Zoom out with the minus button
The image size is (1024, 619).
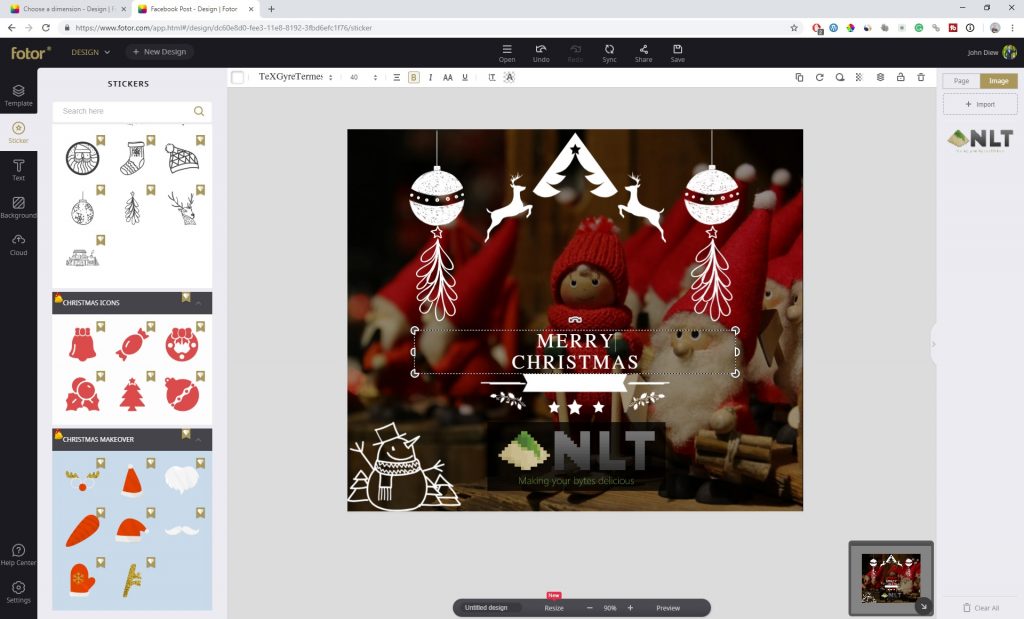pyautogui.click(x=590, y=608)
